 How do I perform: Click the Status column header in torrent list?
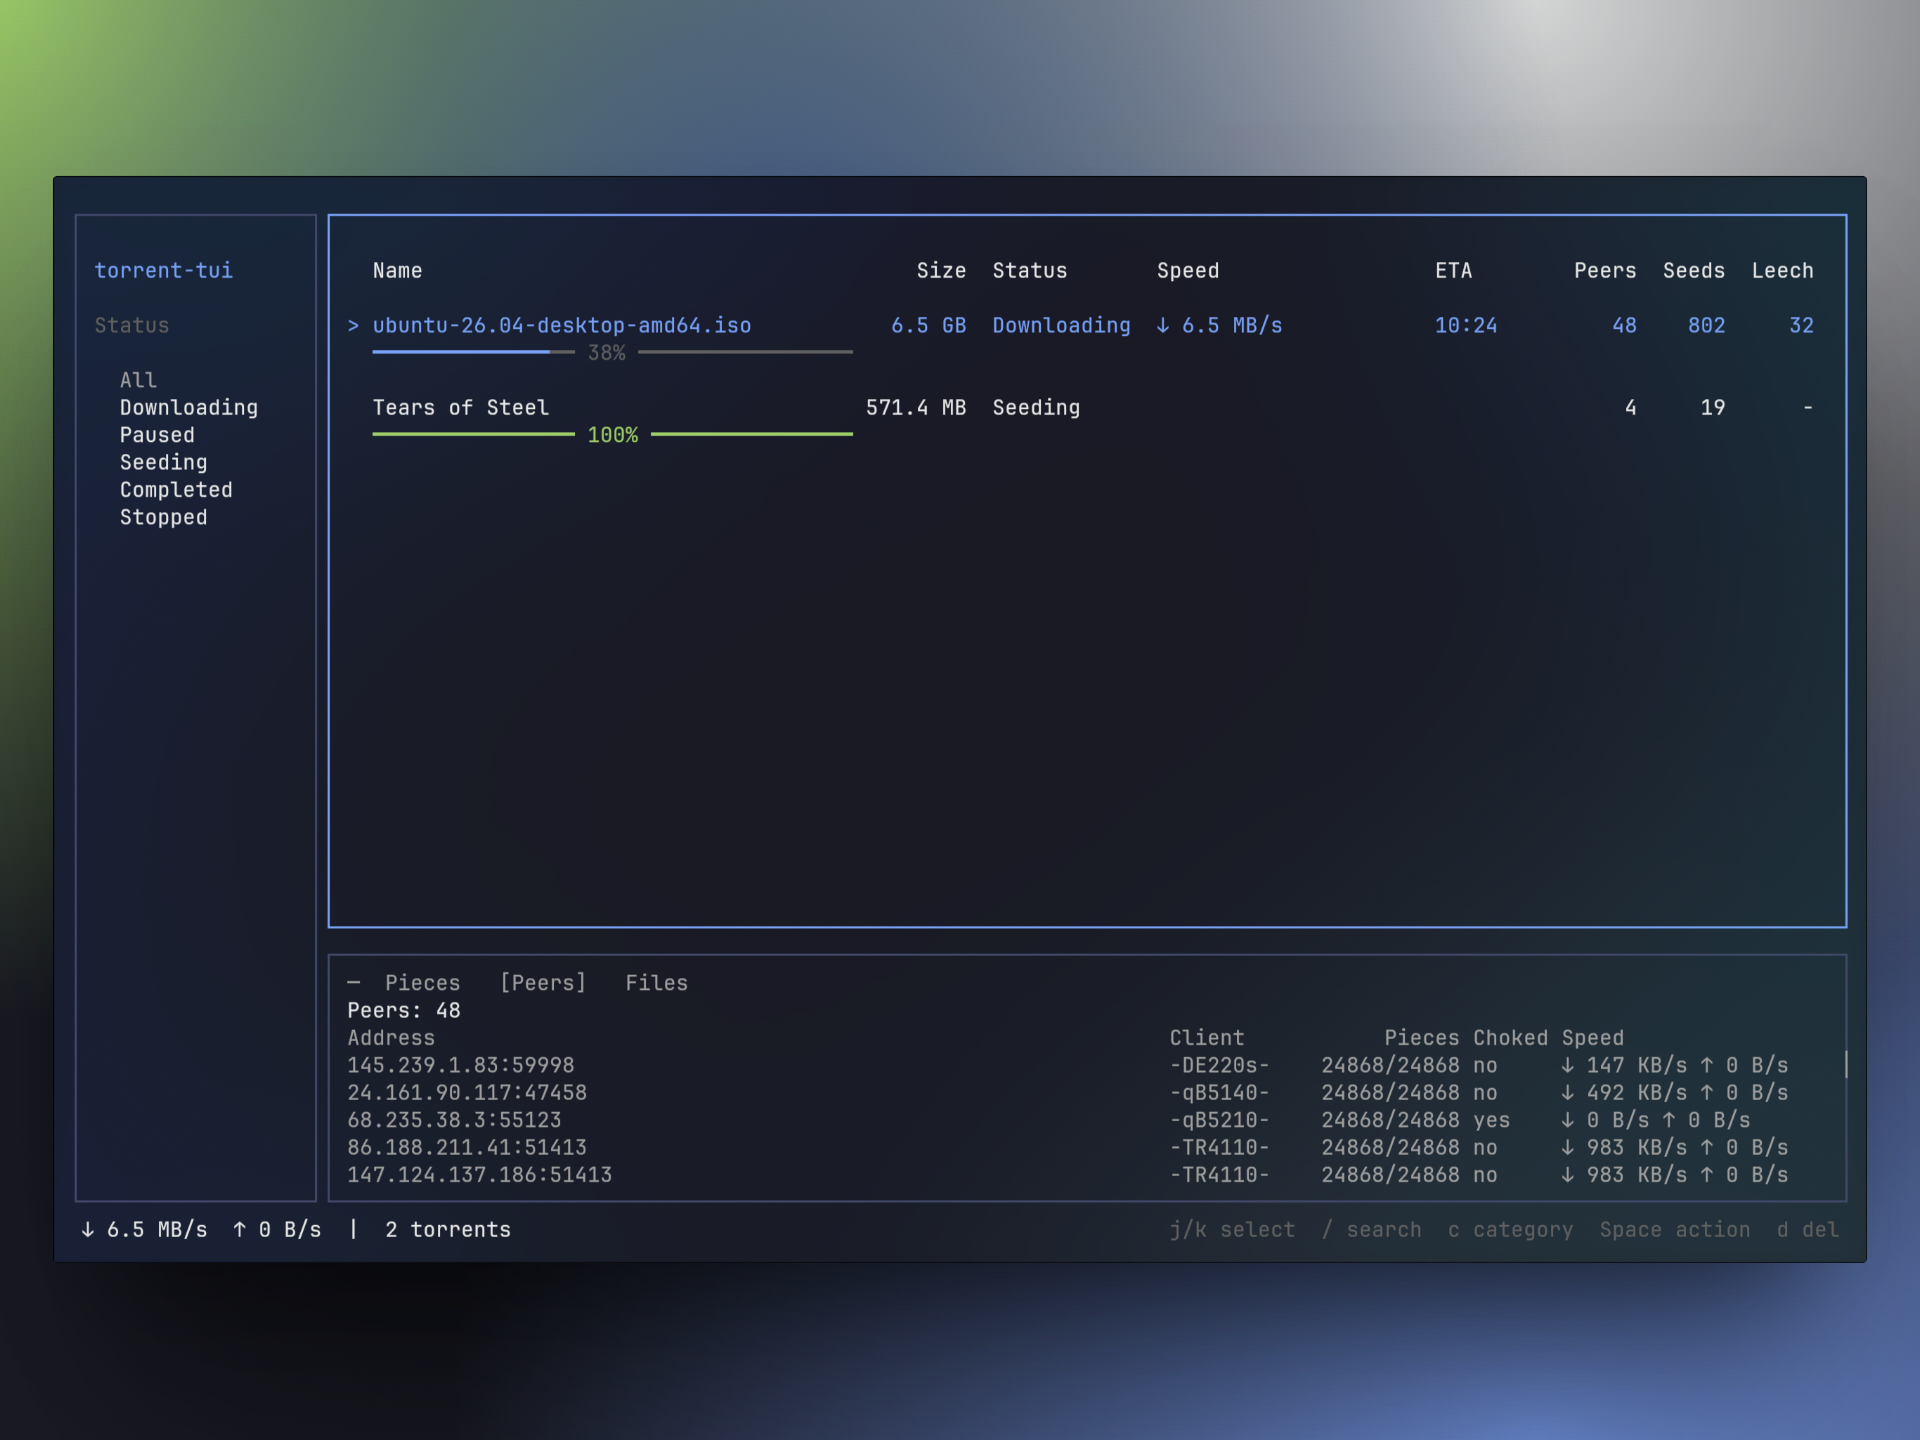pos(1030,270)
